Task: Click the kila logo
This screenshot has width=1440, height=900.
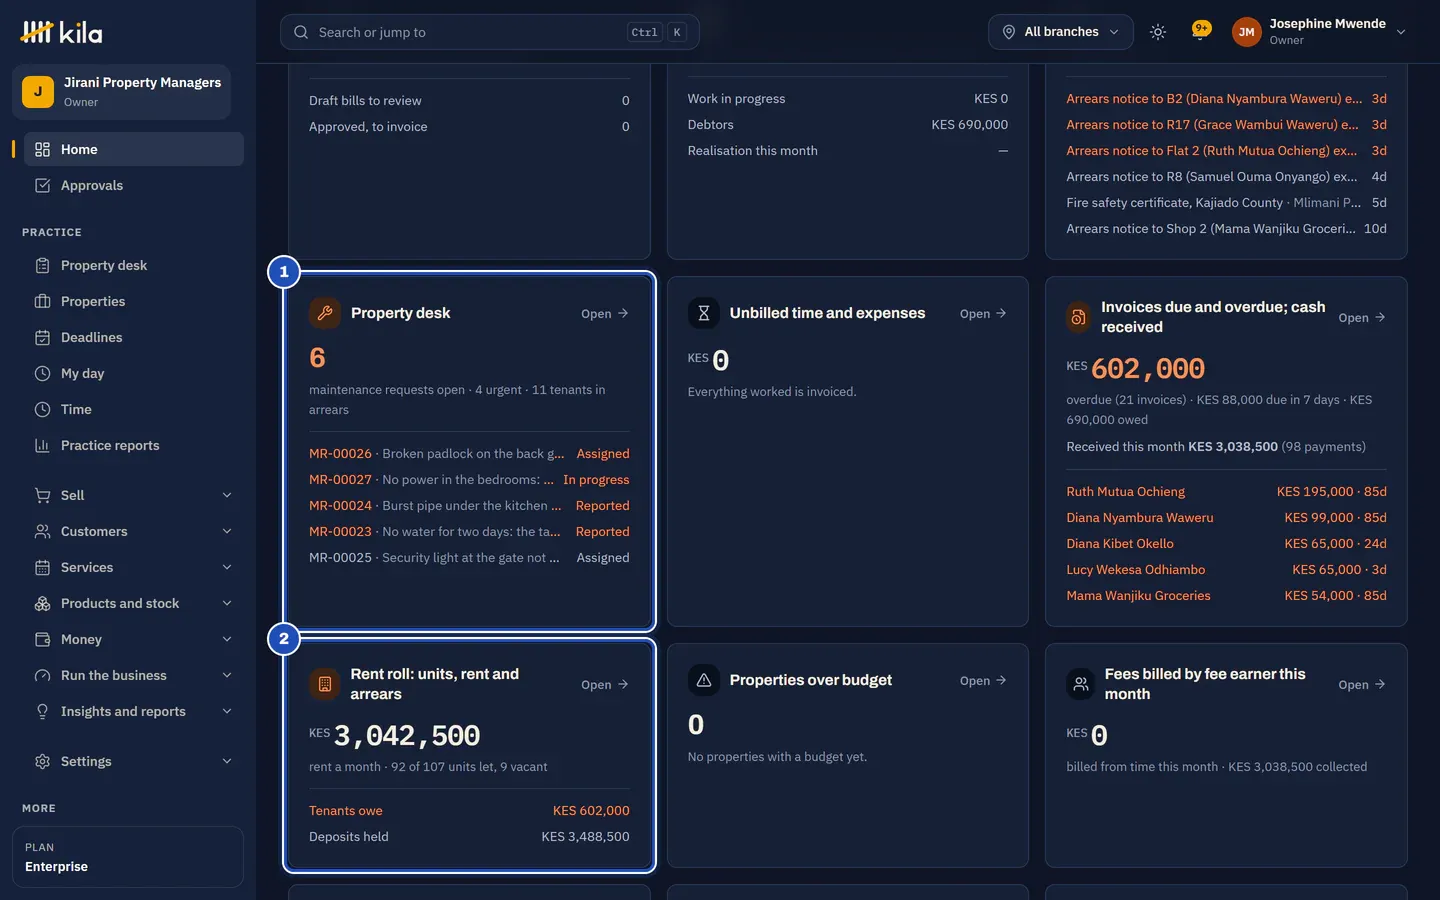Action: pos(62,32)
